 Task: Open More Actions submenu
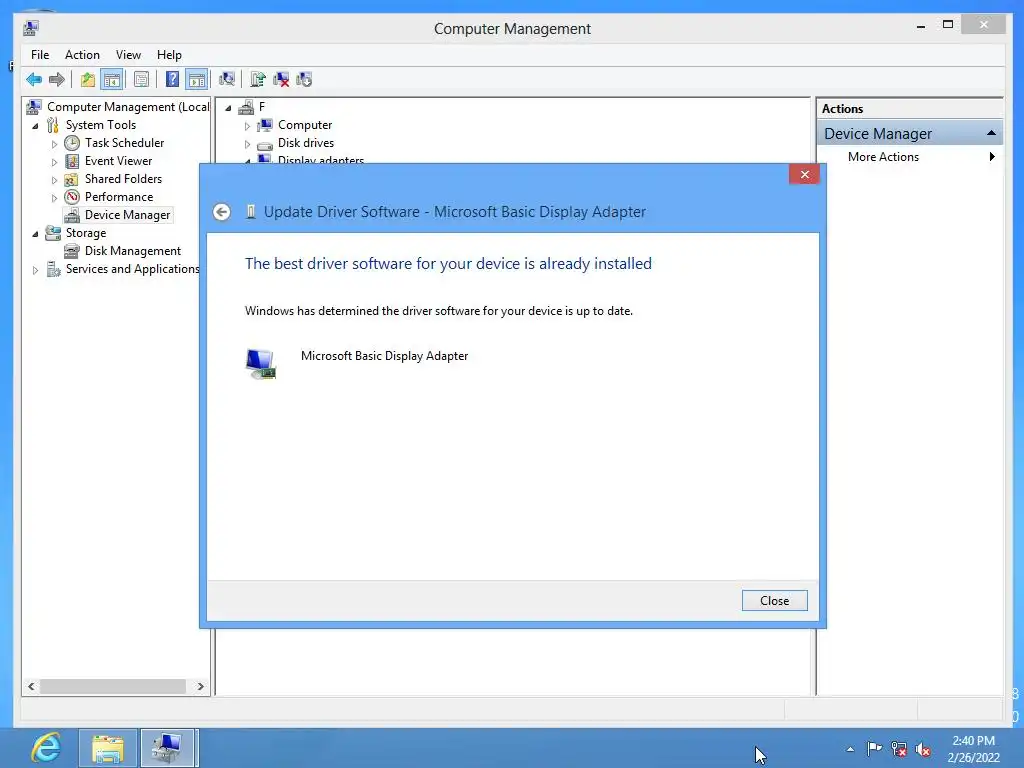coord(883,157)
